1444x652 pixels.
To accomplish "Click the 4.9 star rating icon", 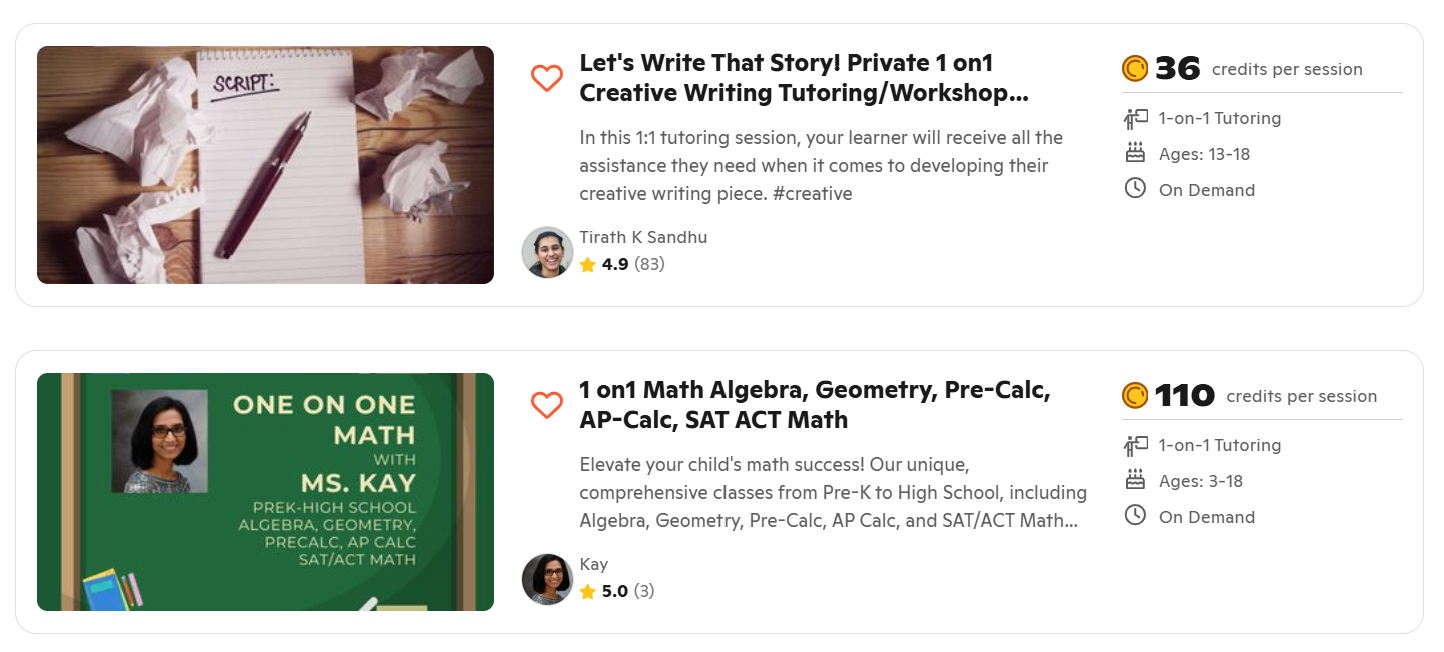I will tap(588, 265).
